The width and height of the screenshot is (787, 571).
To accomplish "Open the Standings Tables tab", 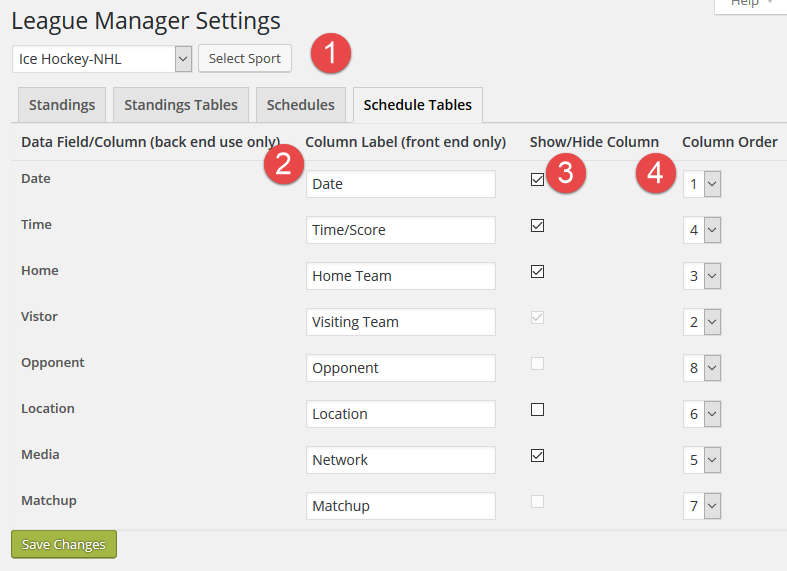I will (x=181, y=105).
